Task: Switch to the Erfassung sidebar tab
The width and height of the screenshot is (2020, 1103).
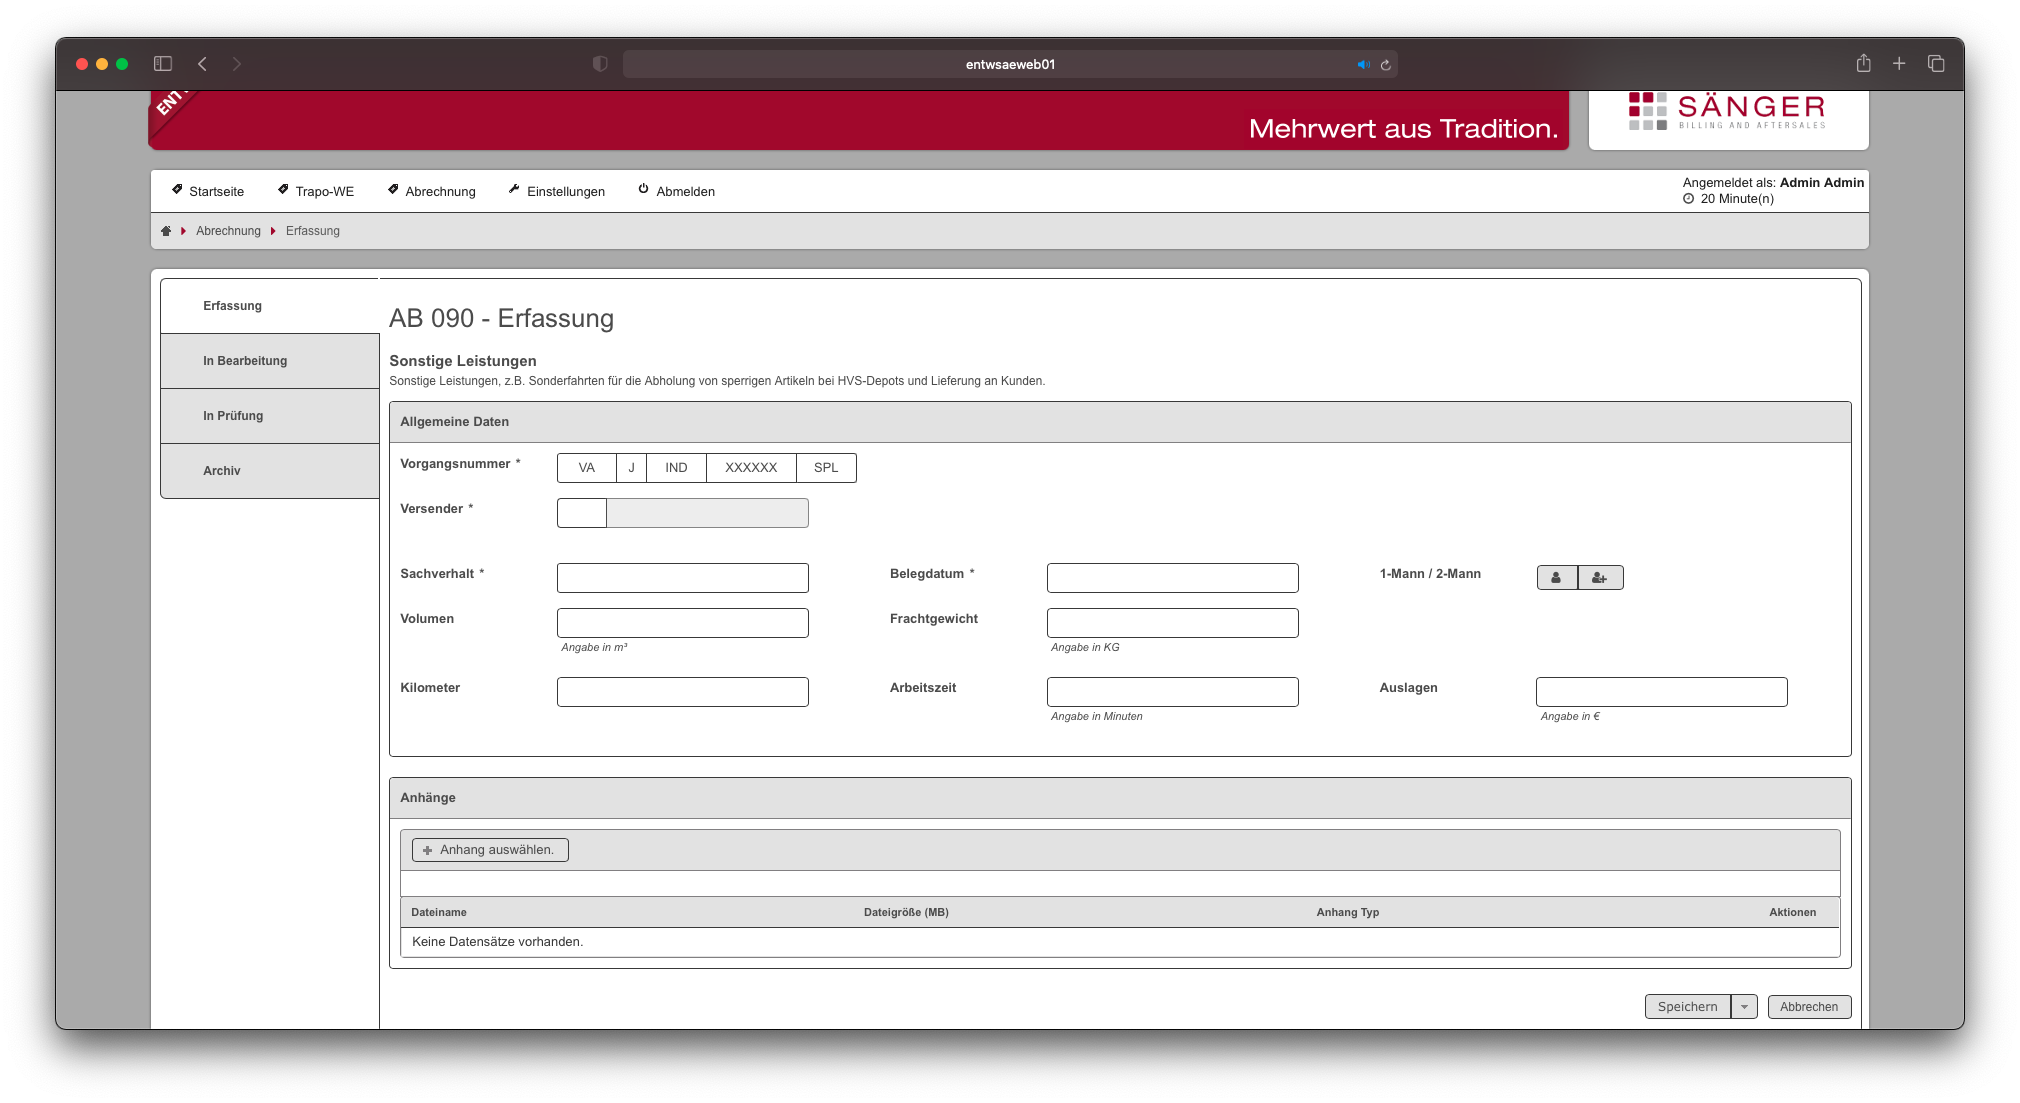Action: pos(270,306)
